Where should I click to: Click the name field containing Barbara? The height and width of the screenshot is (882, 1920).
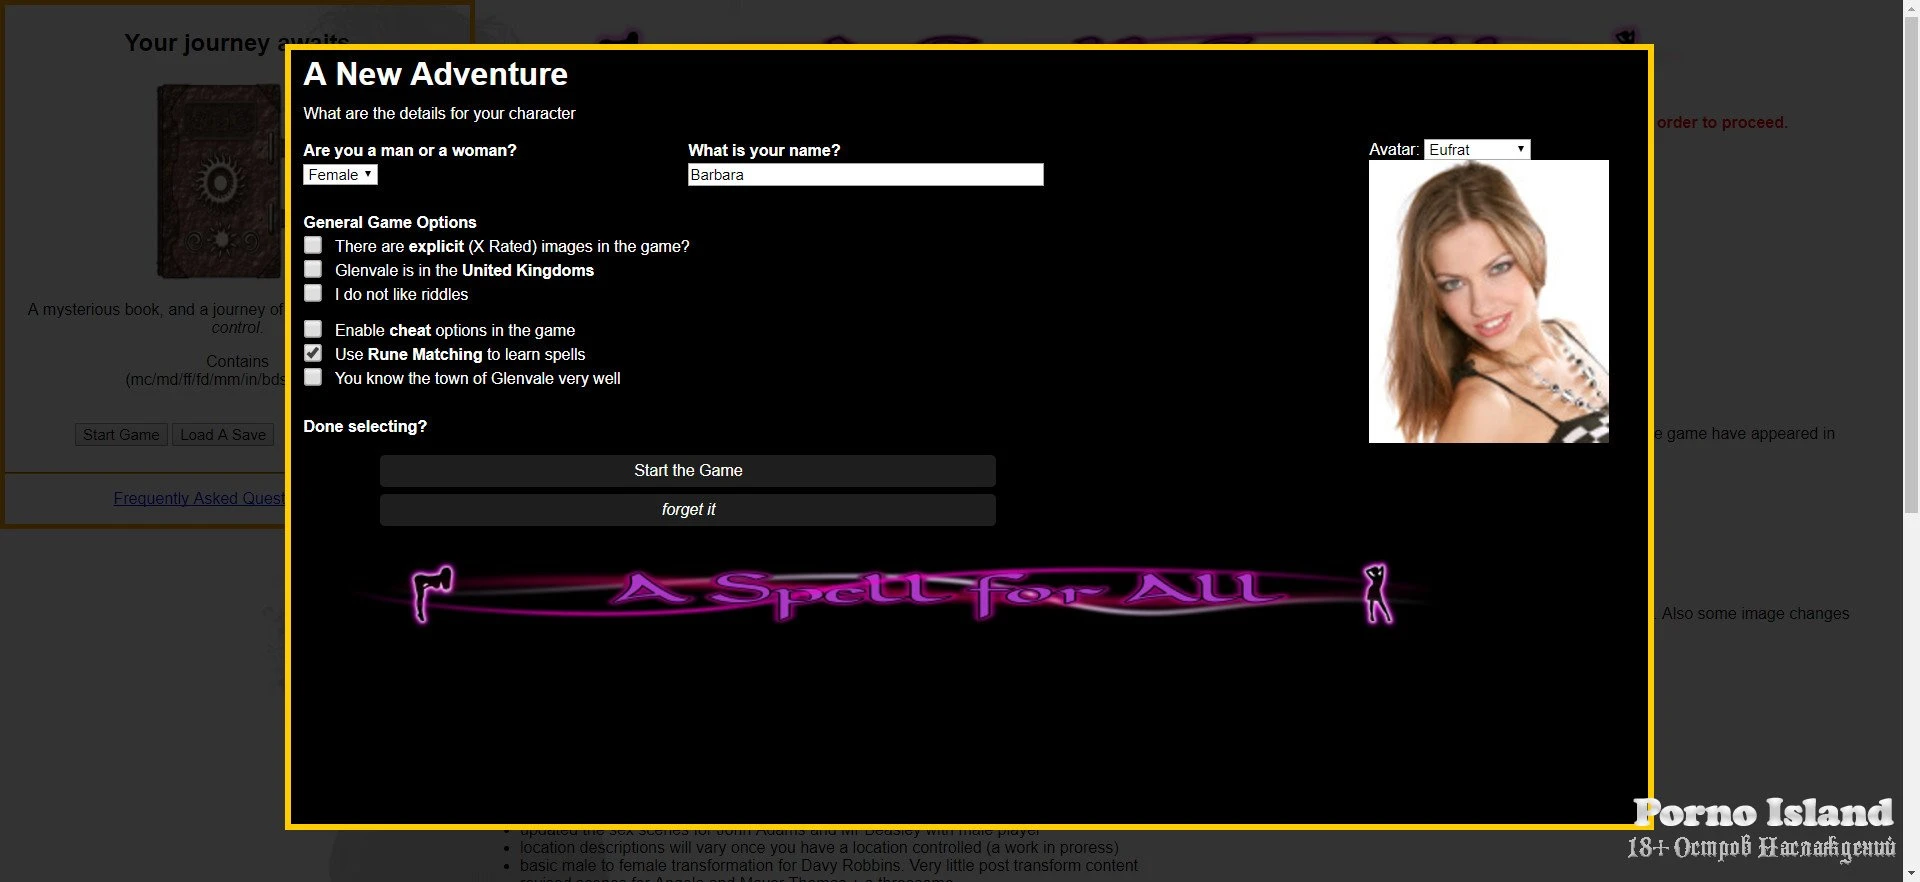point(865,175)
